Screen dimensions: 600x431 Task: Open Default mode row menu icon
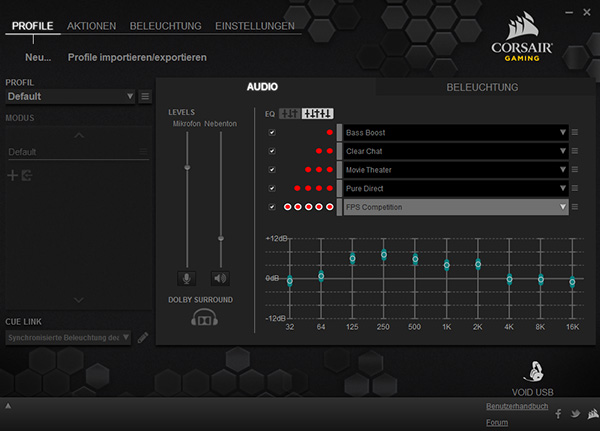[143, 152]
